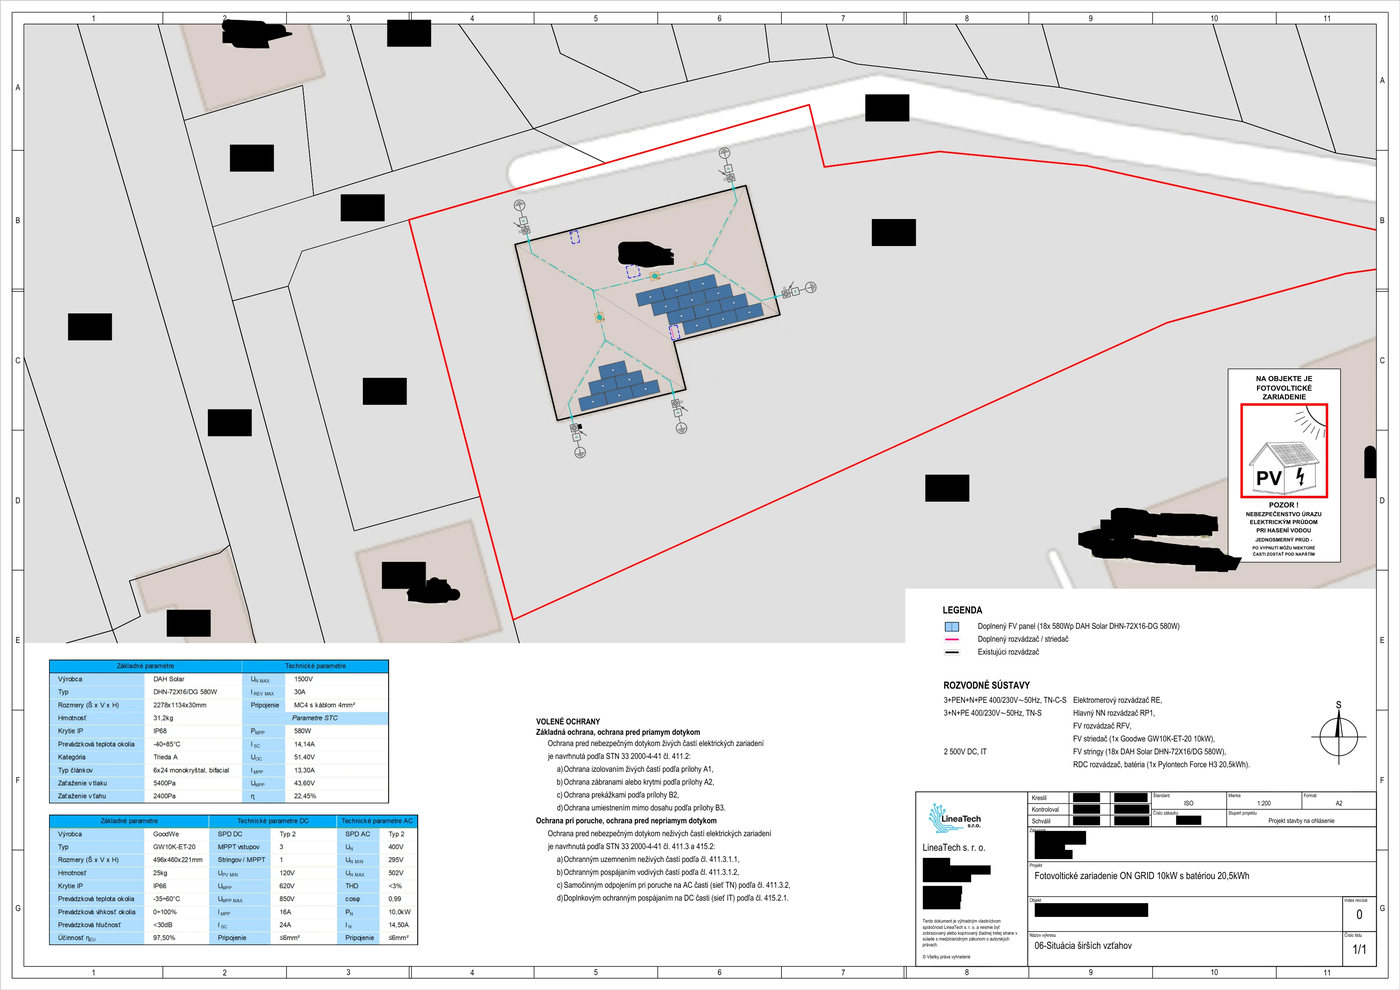The height and width of the screenshot is (990, 1400).
Task: Click "NA OBJEKTE JE FOTOVOLTICKÉ ZARIADENIE" sign text
Action: (x=1284, y=388)
